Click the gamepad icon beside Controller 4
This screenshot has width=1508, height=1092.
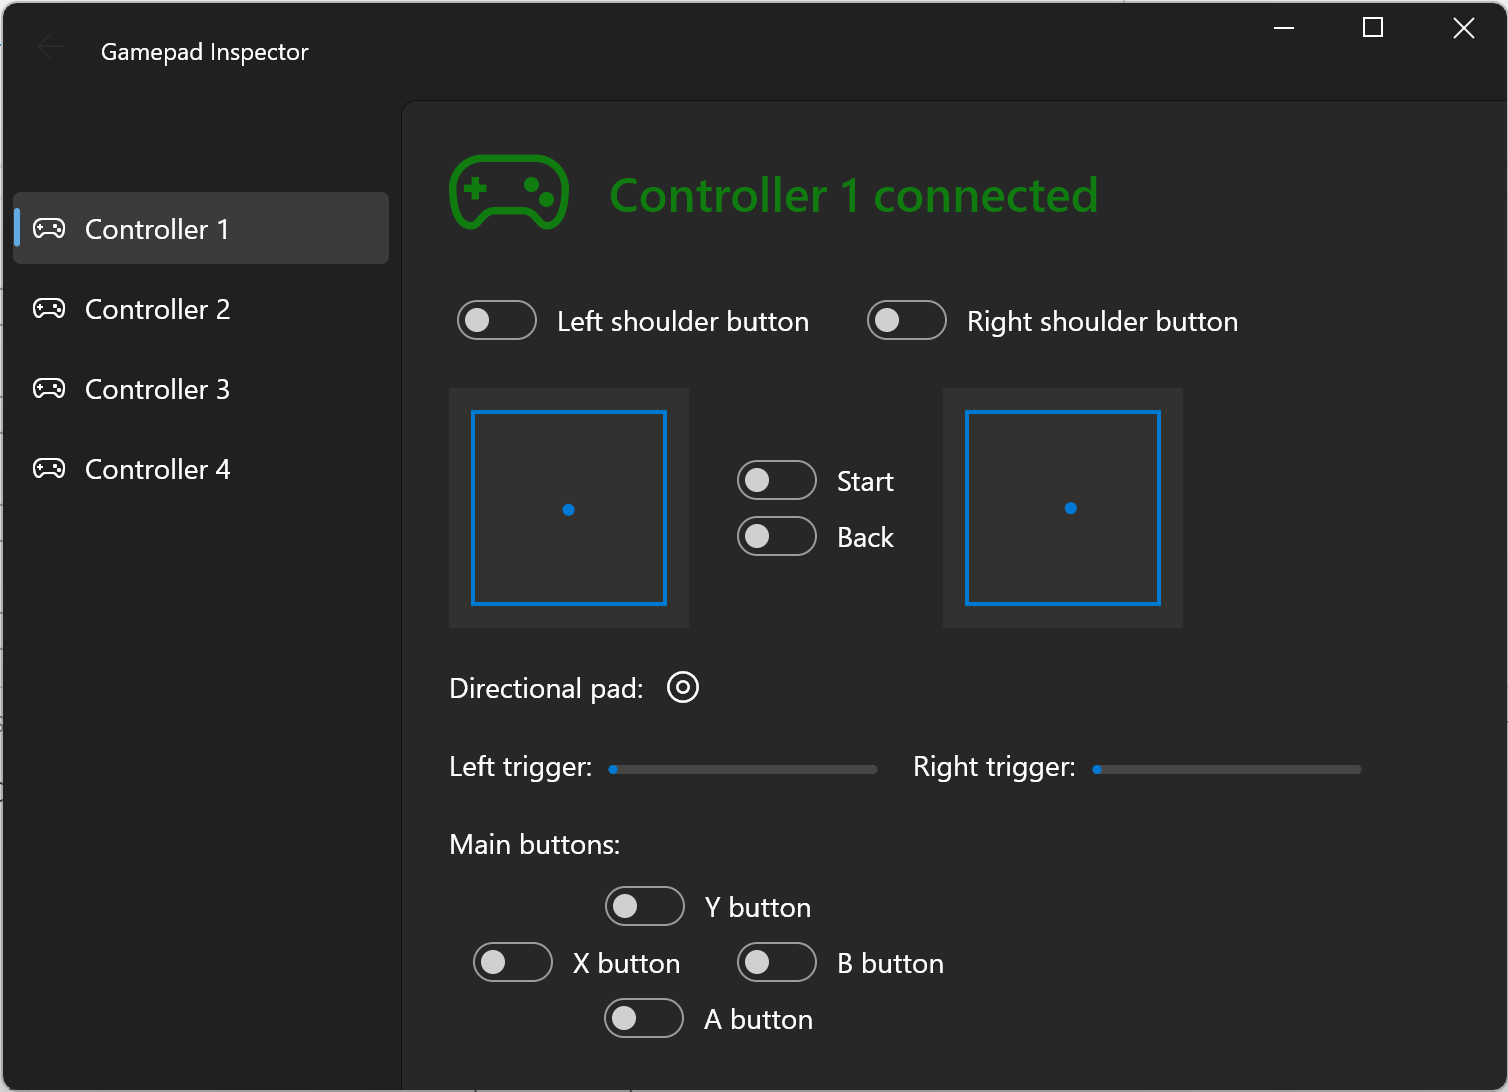(49, 468)
